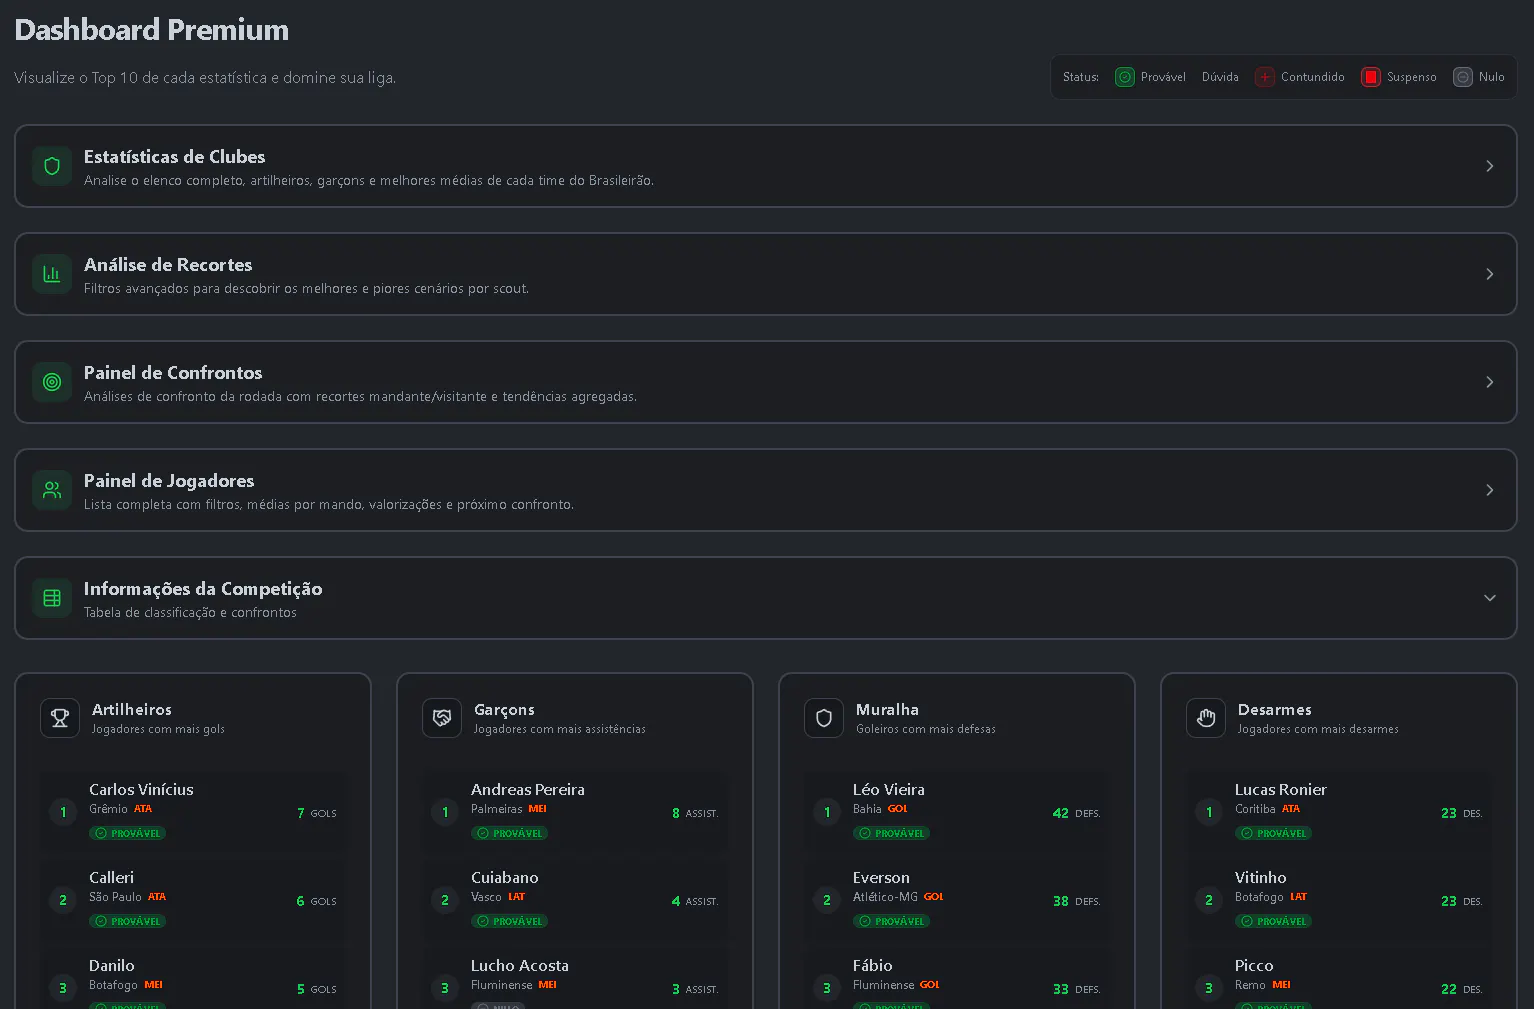1534x1009 pixels.
Task: Click the Desarmes card title
Action: pos(1275,710)
